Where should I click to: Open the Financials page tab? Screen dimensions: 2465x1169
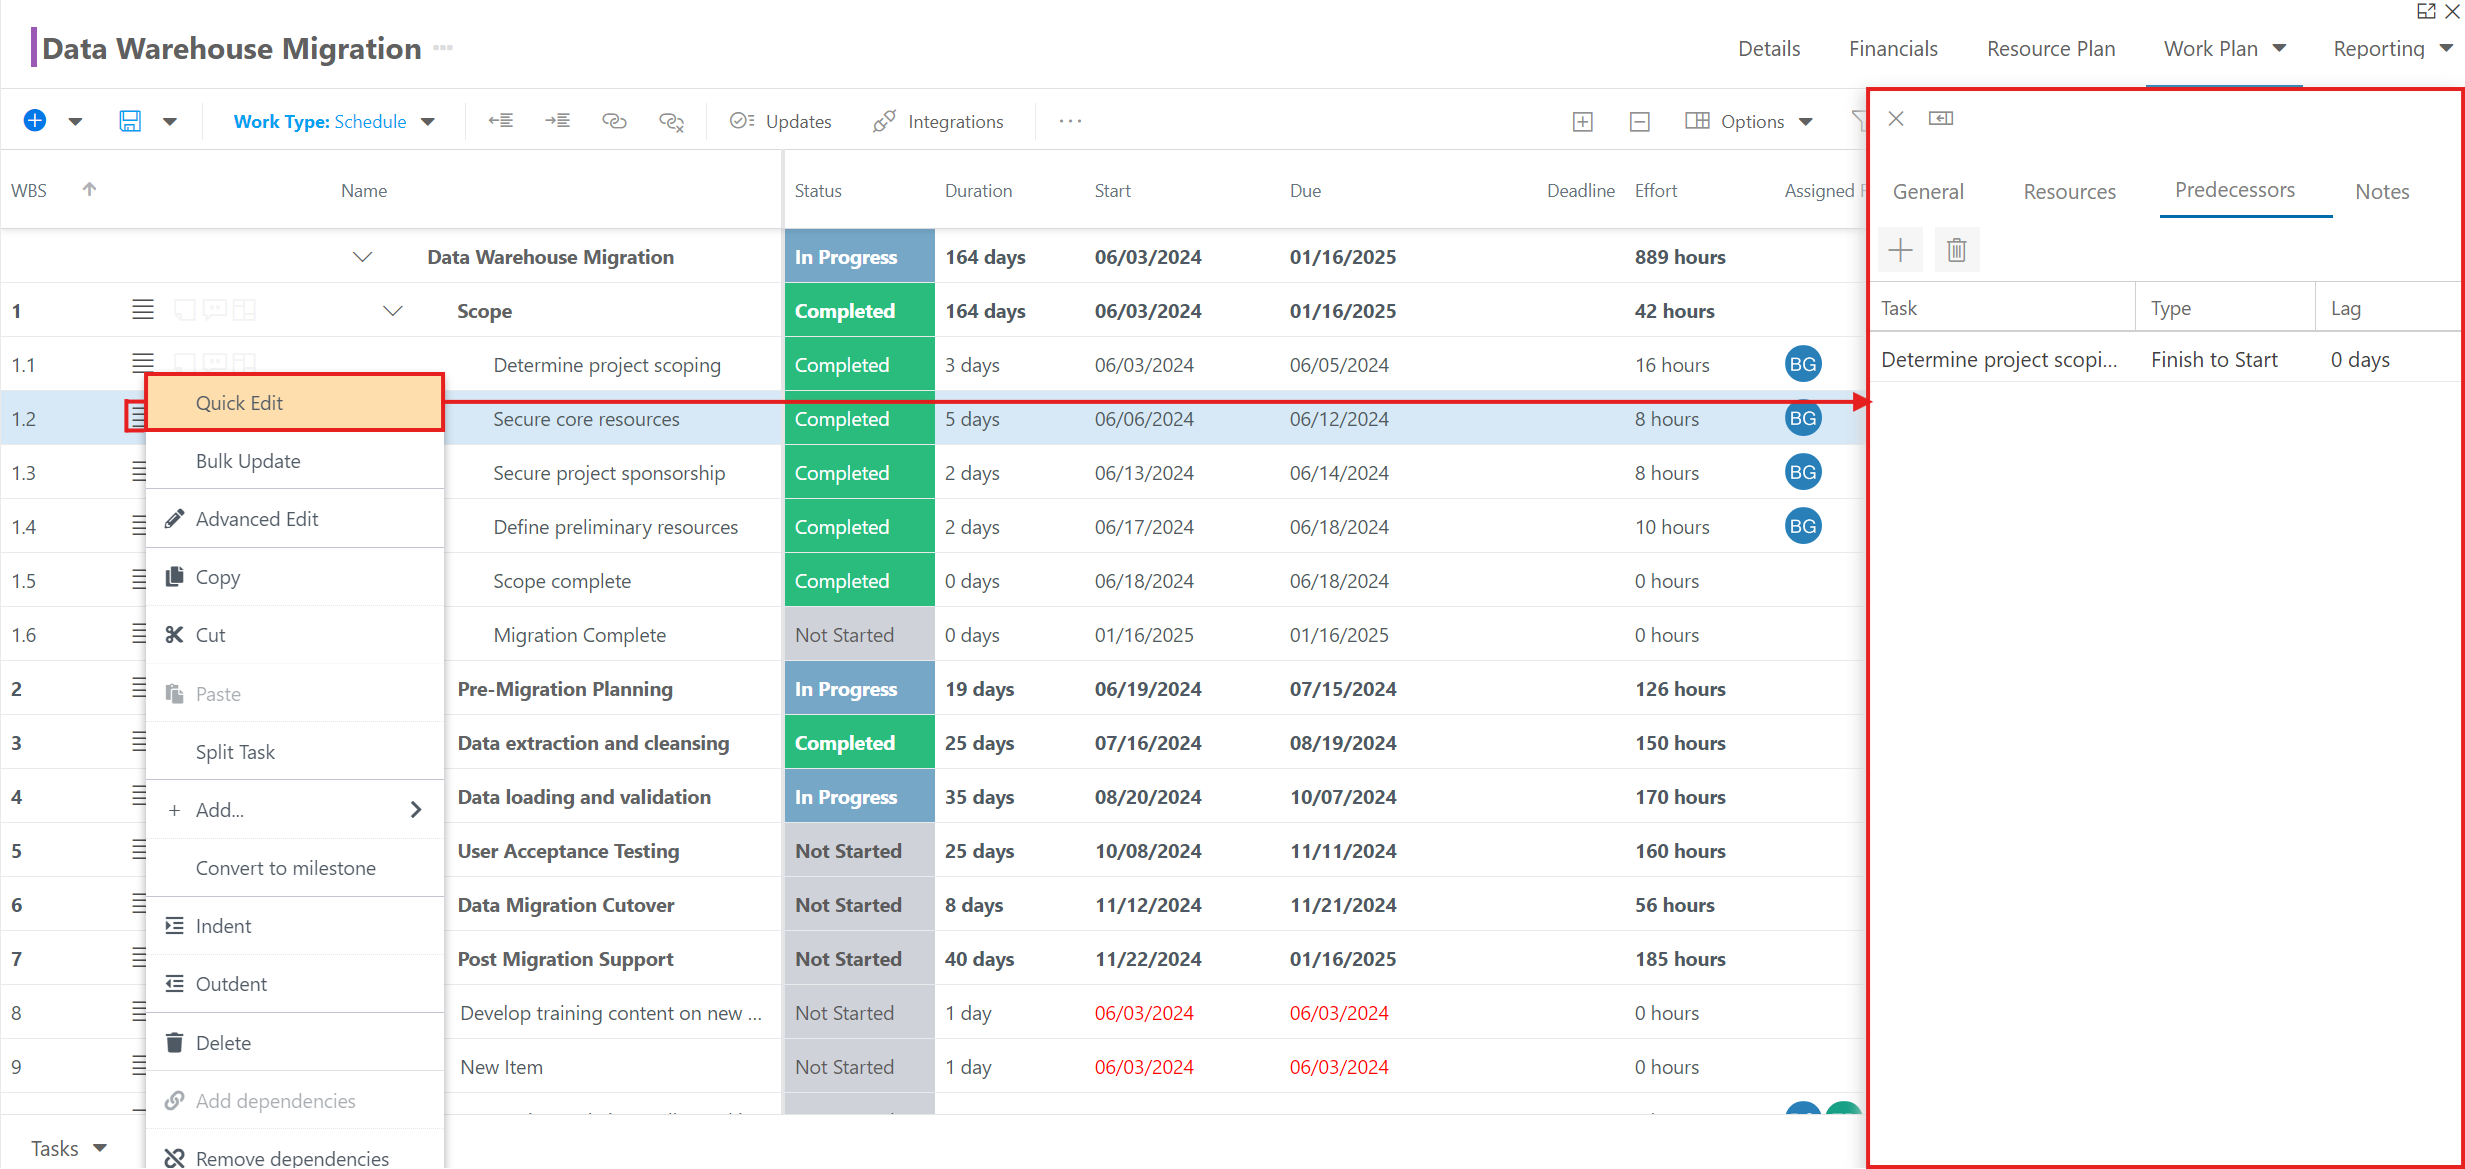(1893, 49)
